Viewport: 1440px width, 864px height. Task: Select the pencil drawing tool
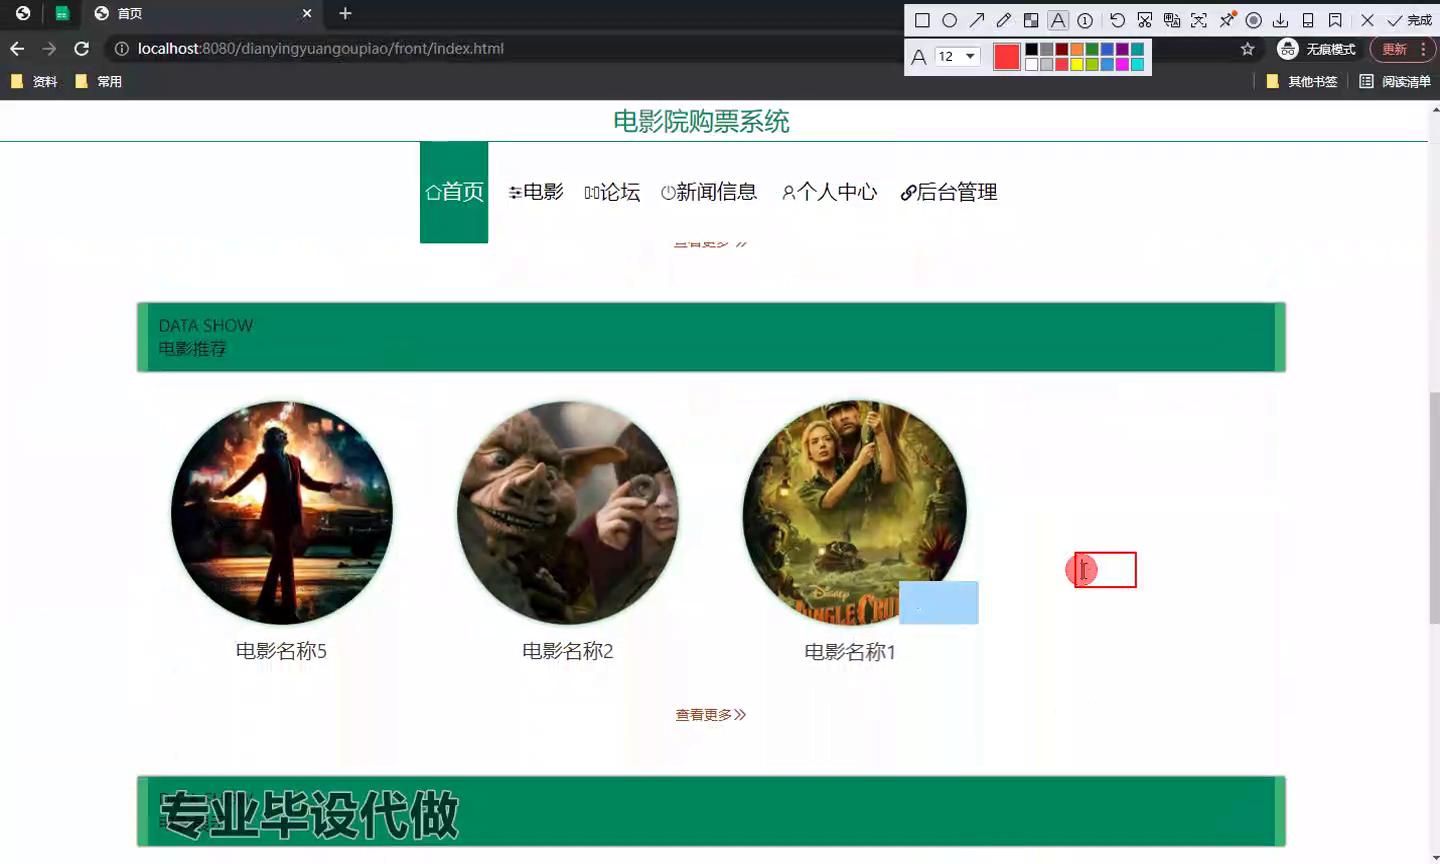point(1004,20)
